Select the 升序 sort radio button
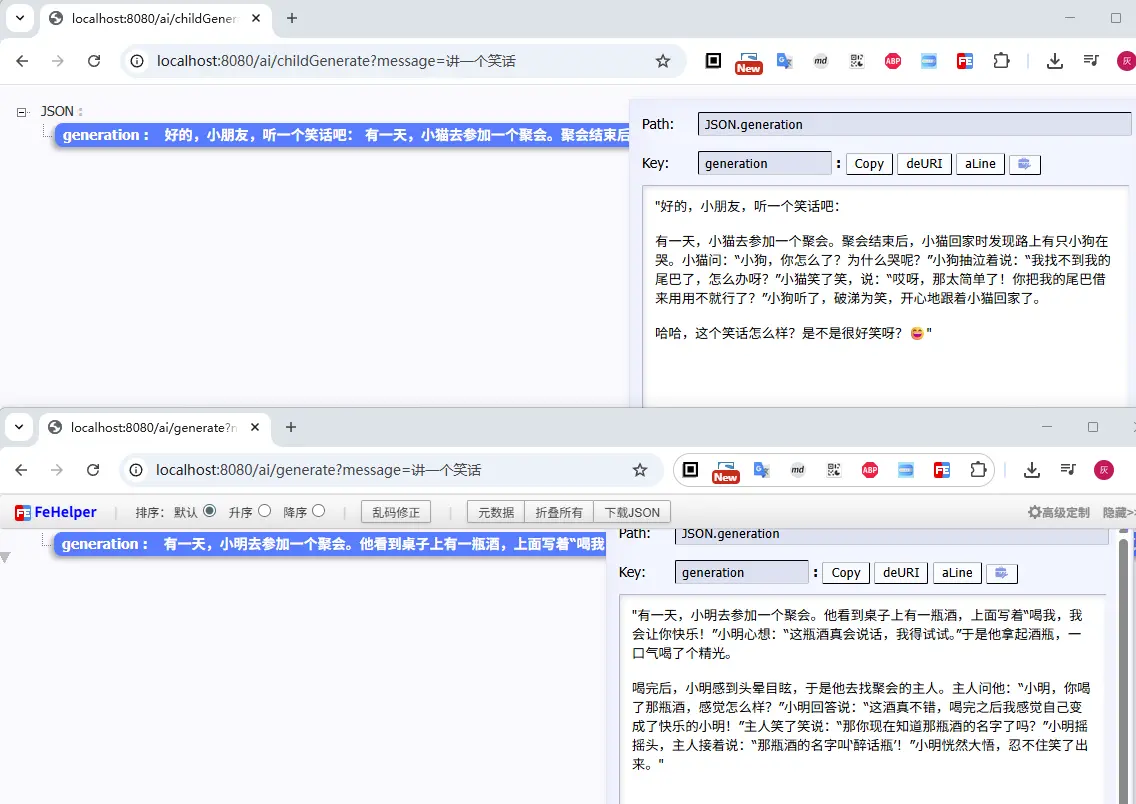Viewport: 1136px width, 804px height. tap(264, 511)
